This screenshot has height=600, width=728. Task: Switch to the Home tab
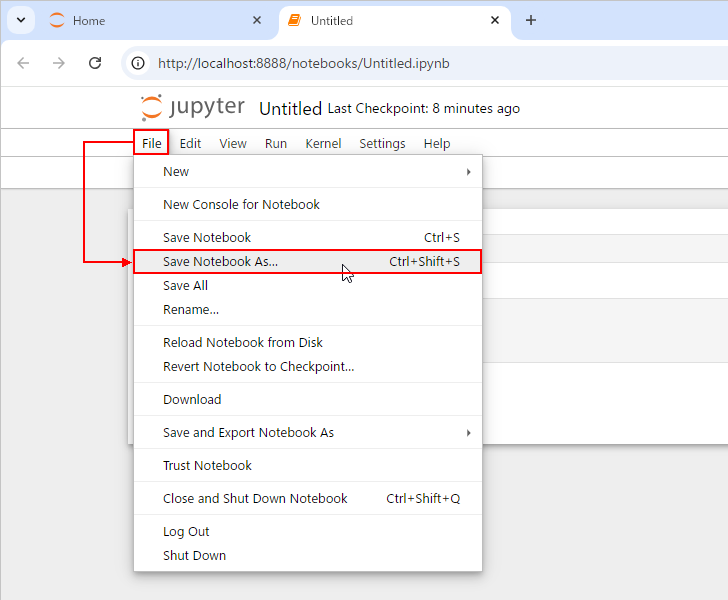150,20
